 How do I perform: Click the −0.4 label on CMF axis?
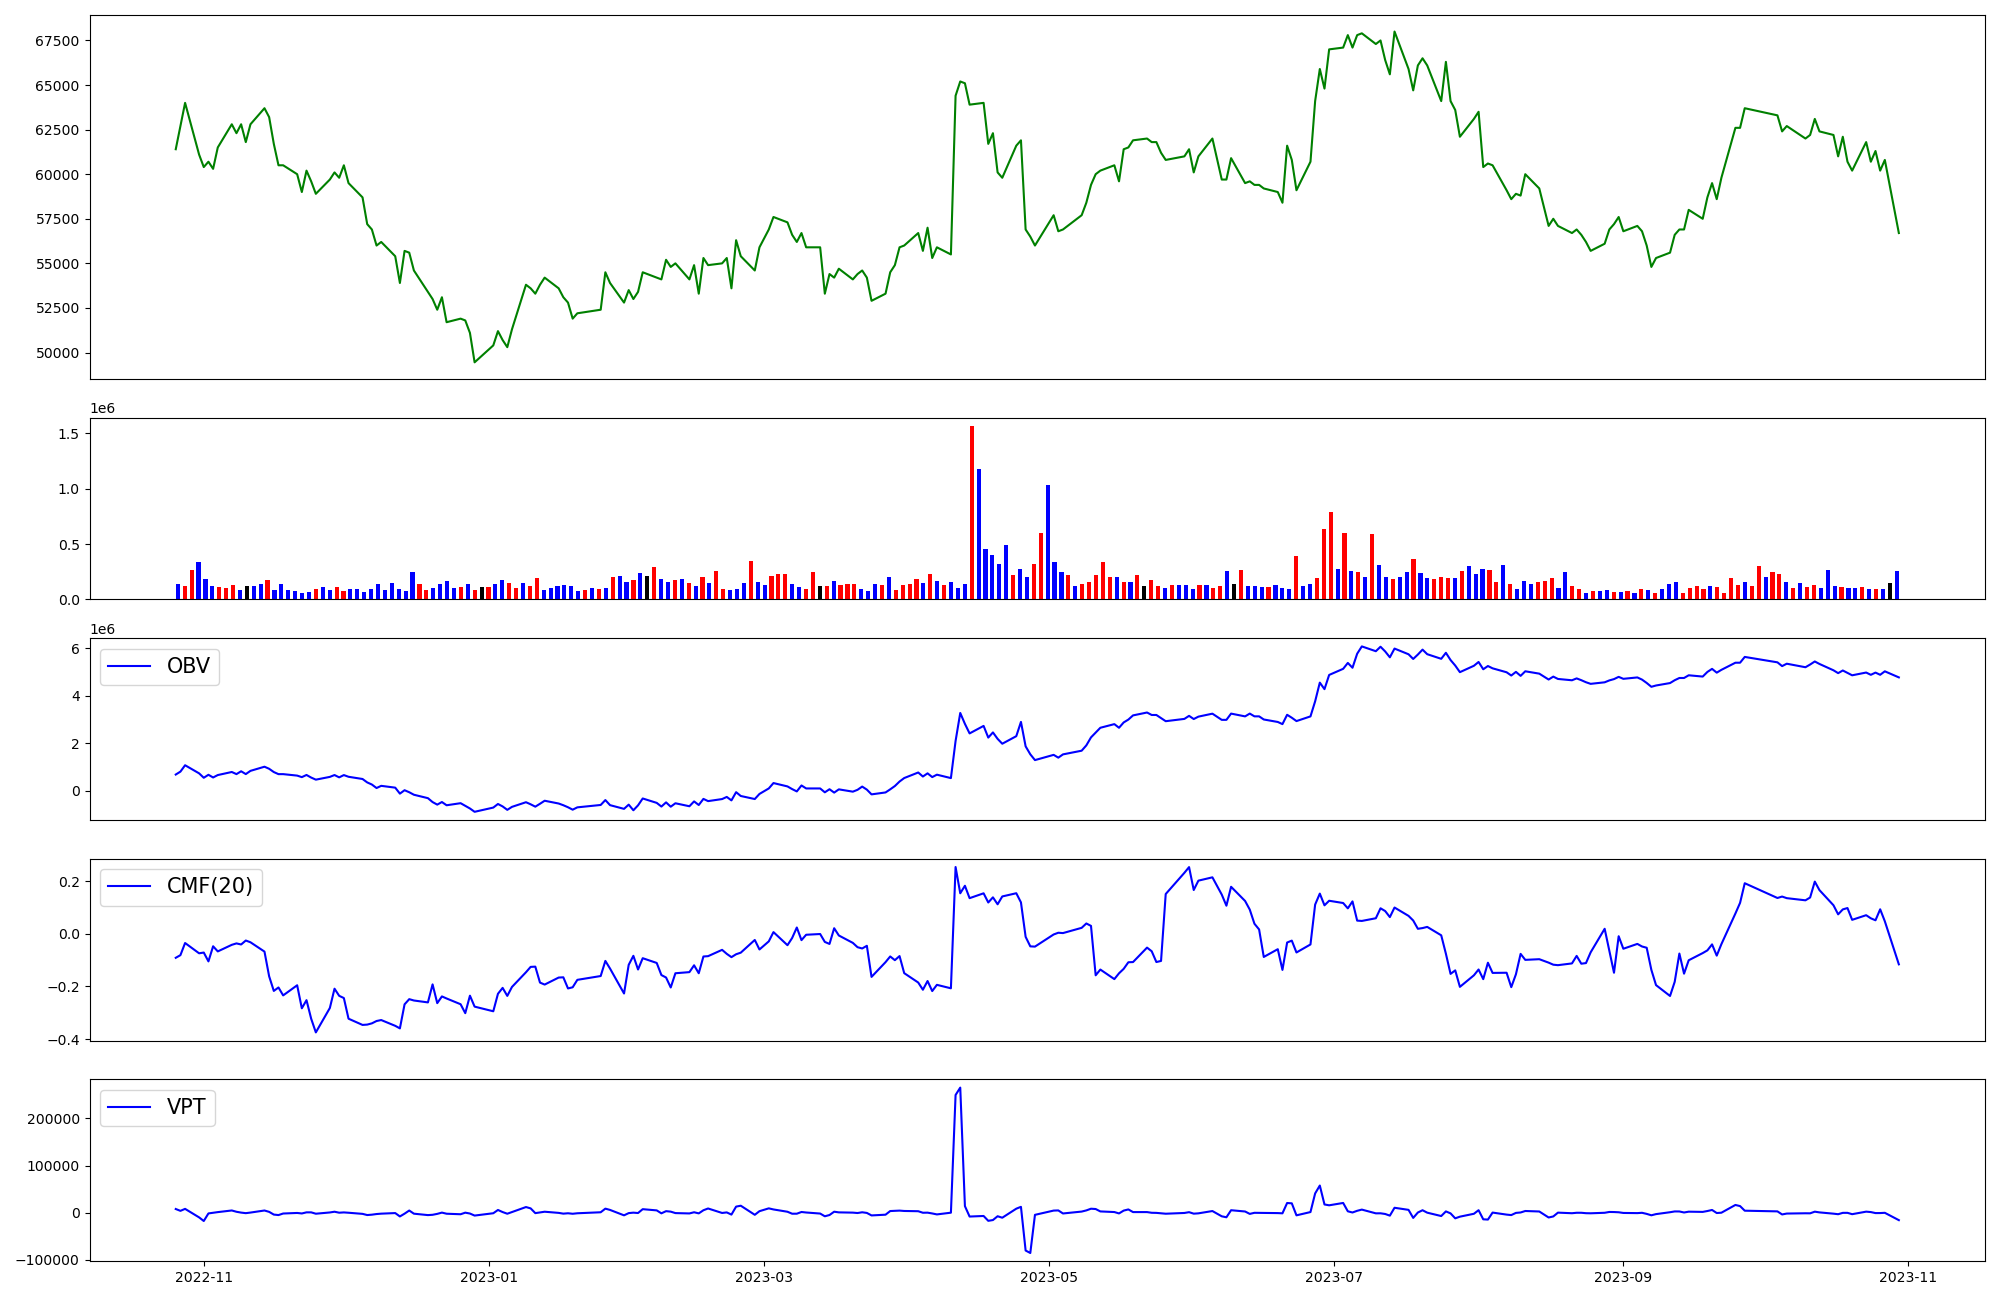64,1040
